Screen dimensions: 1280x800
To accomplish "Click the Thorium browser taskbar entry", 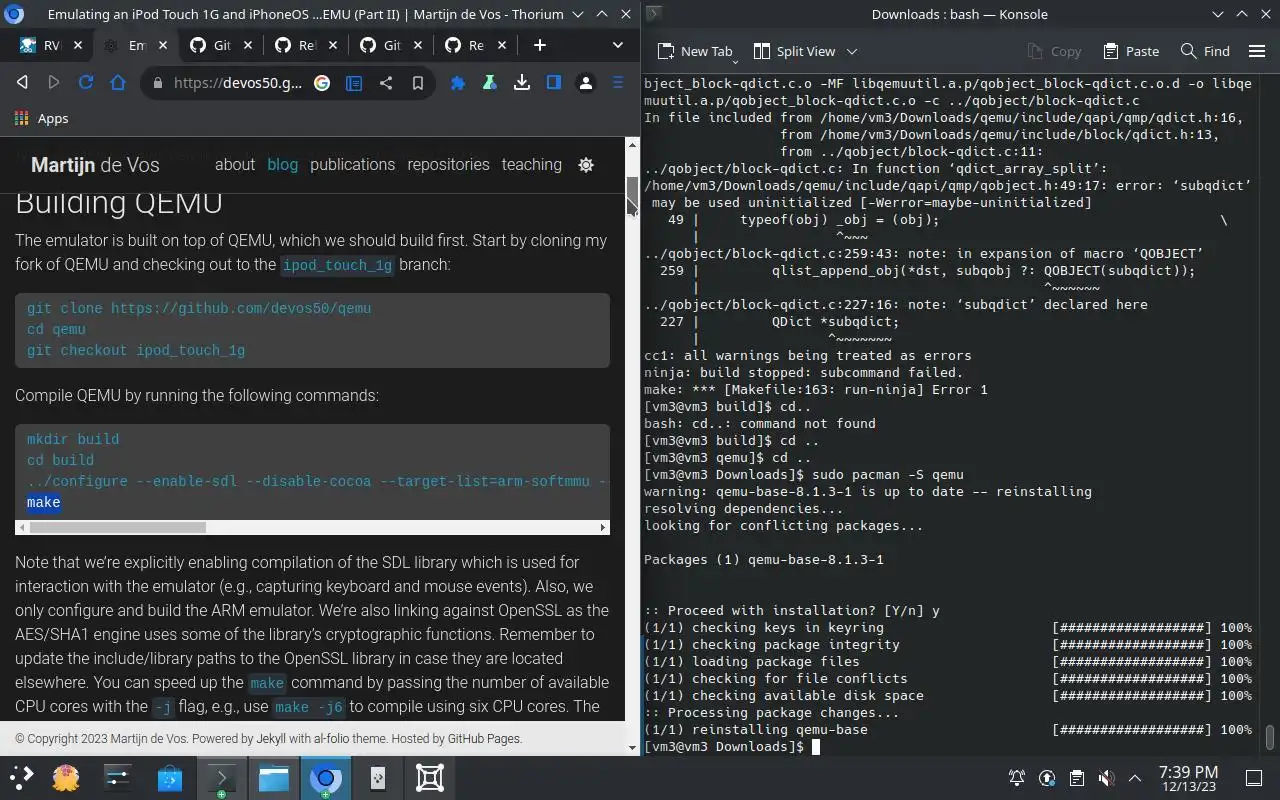I will 326,777.
